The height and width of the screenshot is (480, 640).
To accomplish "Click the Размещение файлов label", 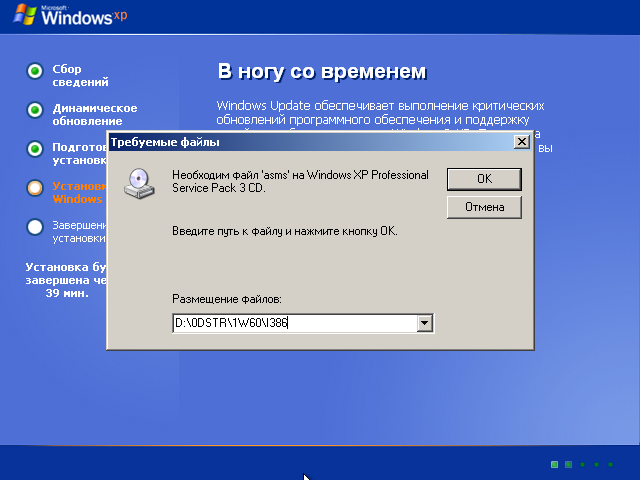I will 227,299.
